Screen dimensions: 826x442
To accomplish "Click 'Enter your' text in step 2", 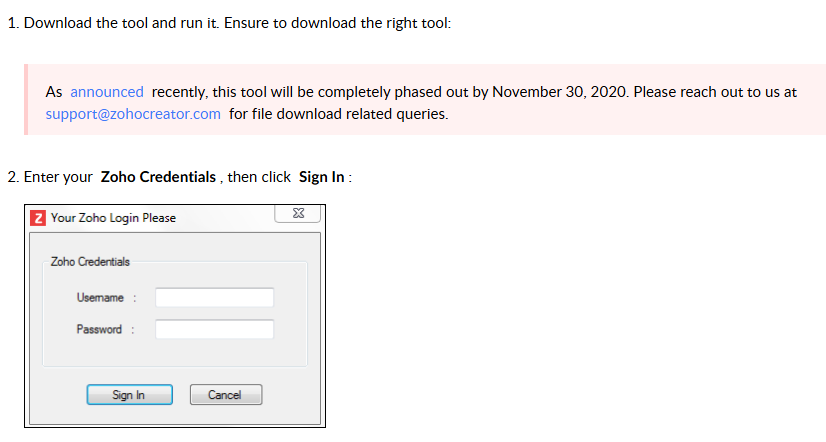I will click(x=58, y=177).
